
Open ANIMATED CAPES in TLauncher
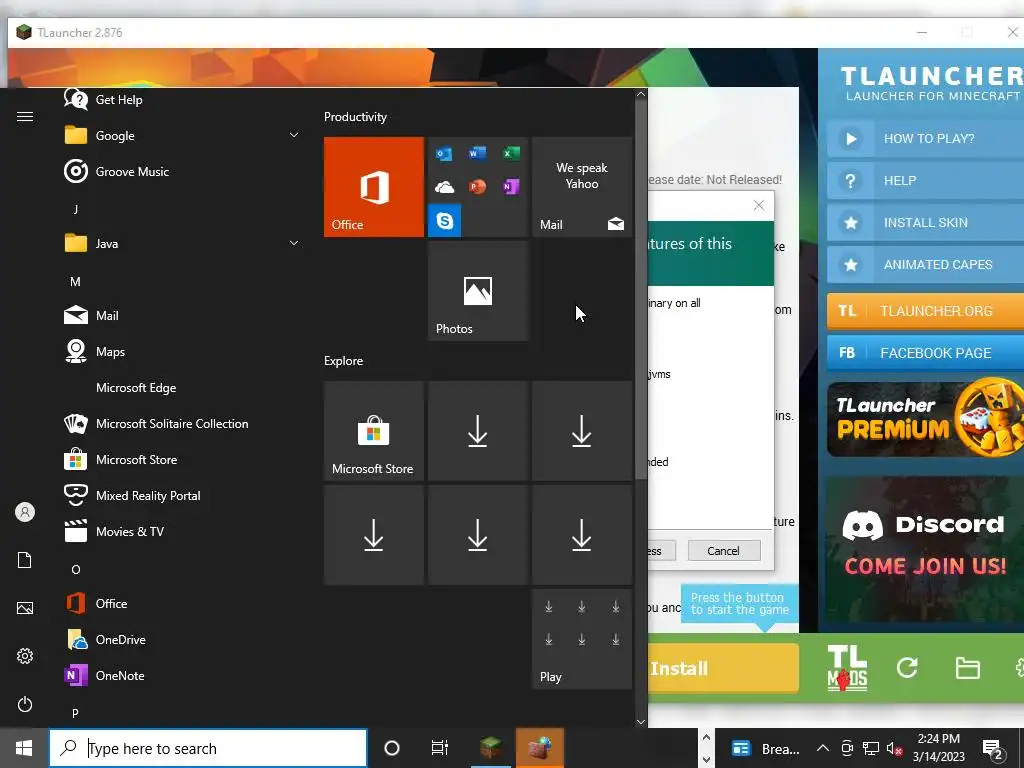925,264
